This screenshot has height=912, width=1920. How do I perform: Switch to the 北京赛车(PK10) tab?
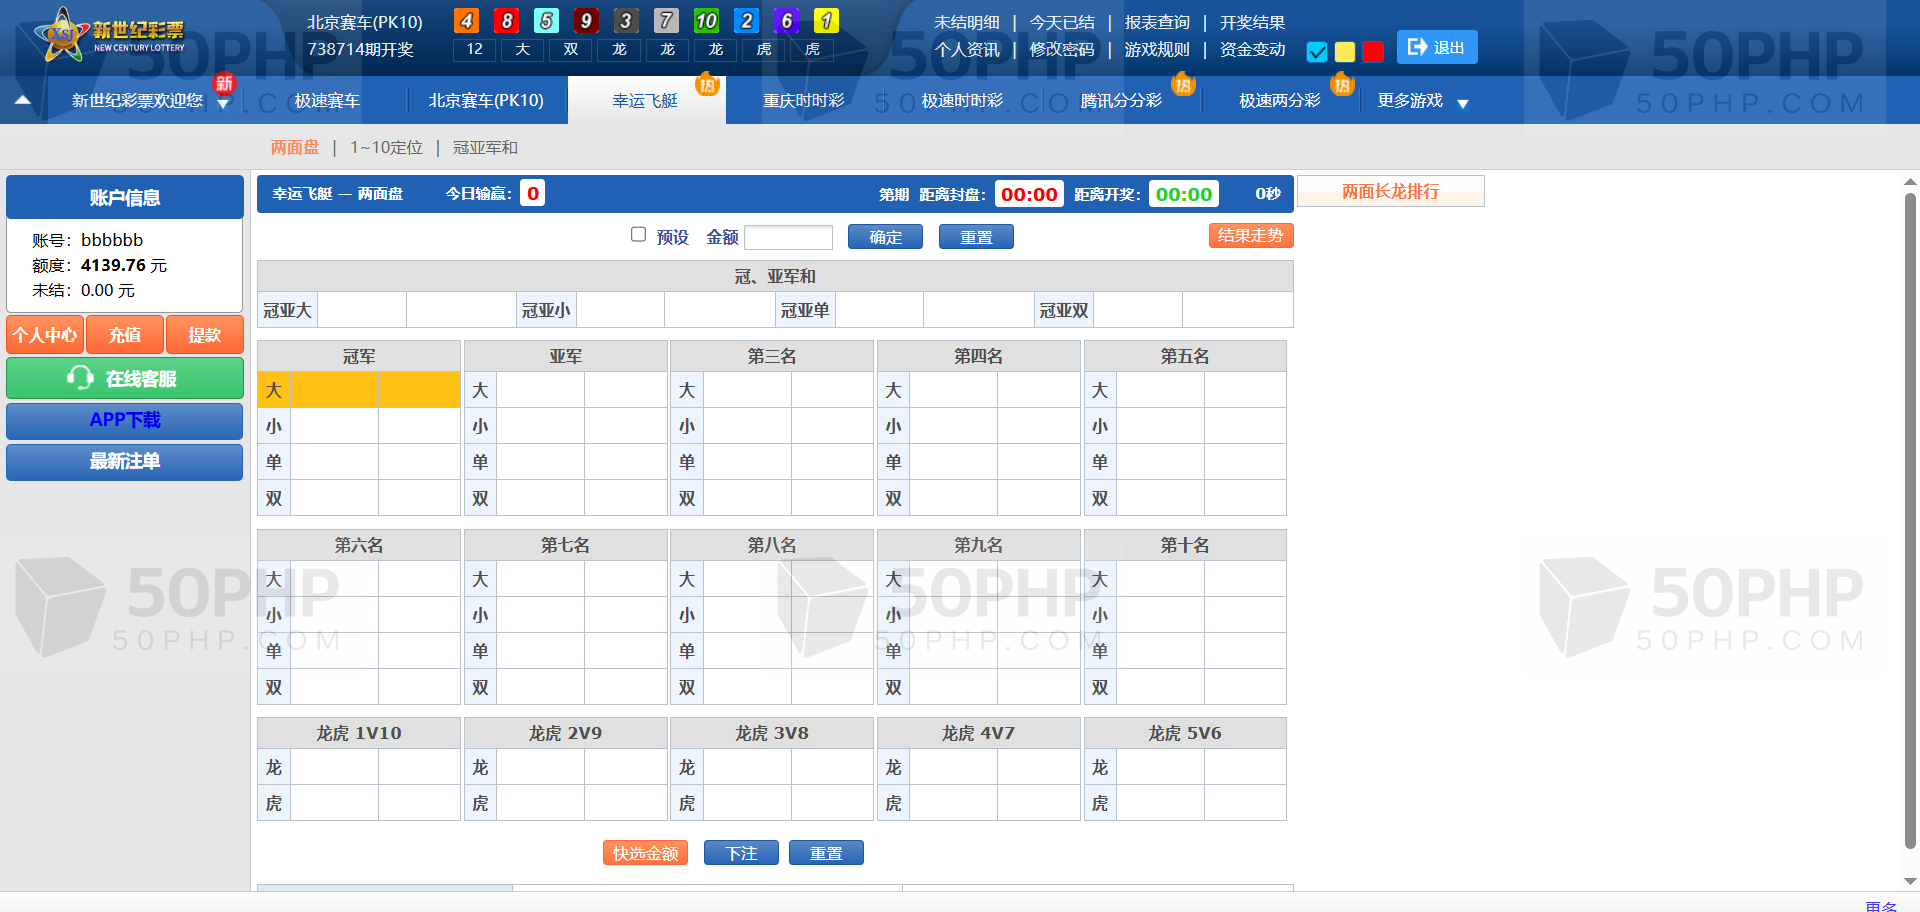(486, 101)
